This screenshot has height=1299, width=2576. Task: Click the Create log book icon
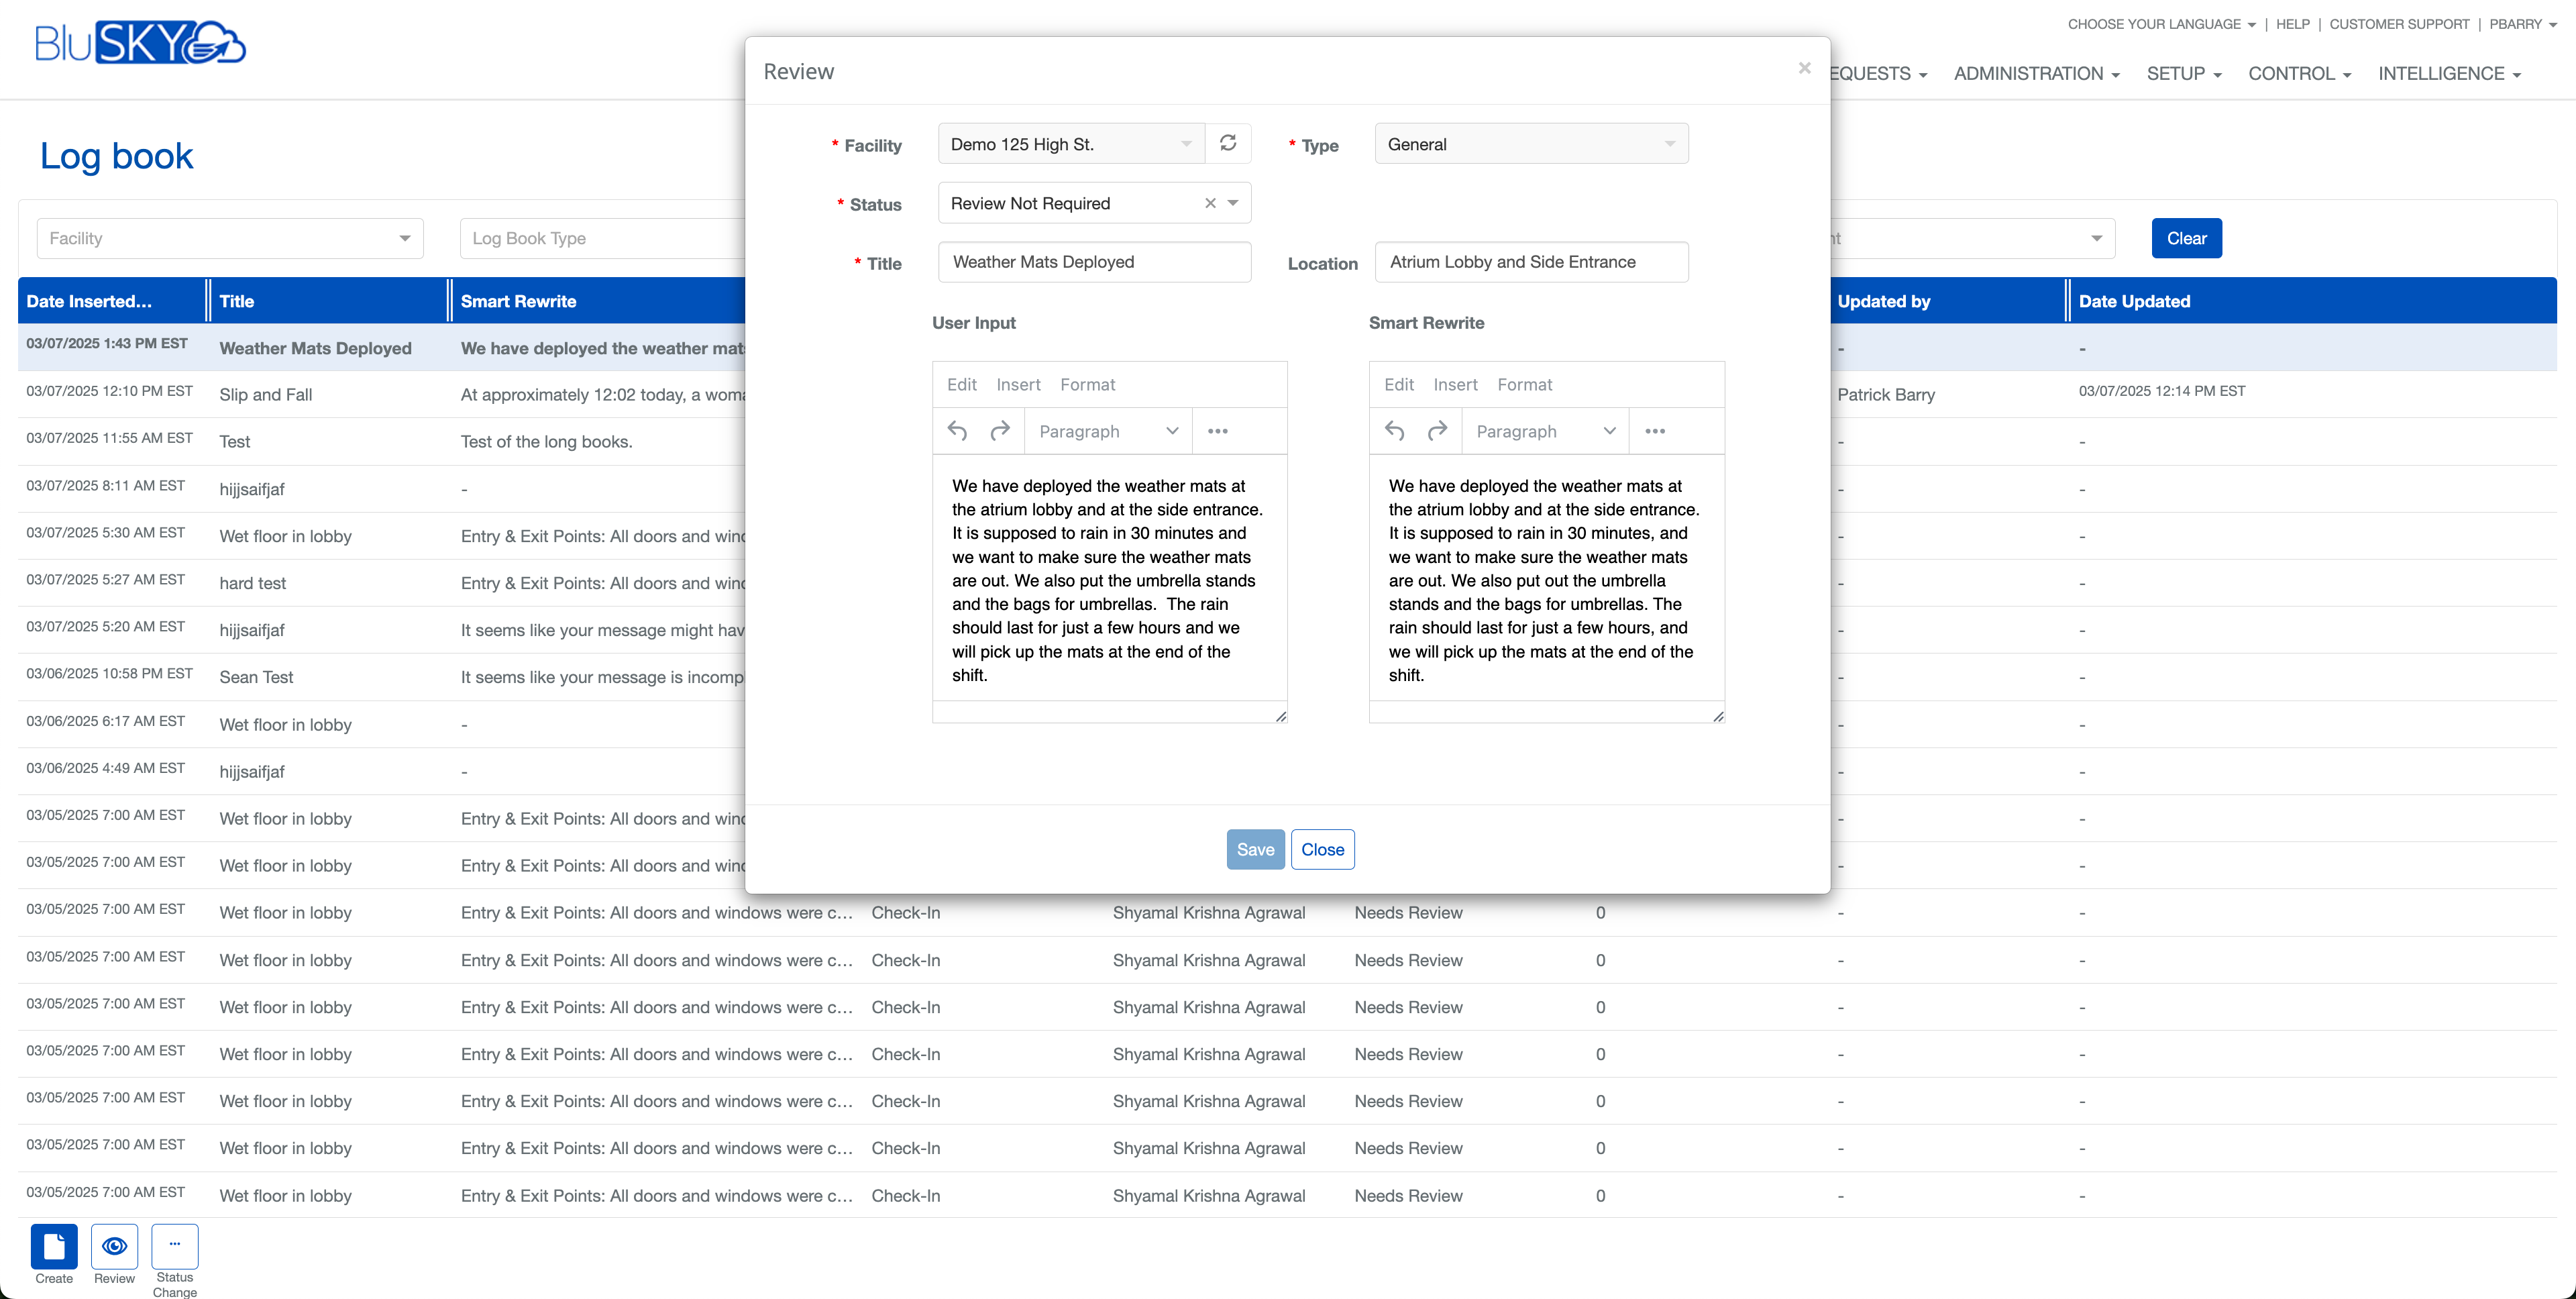coord(54,1246)
